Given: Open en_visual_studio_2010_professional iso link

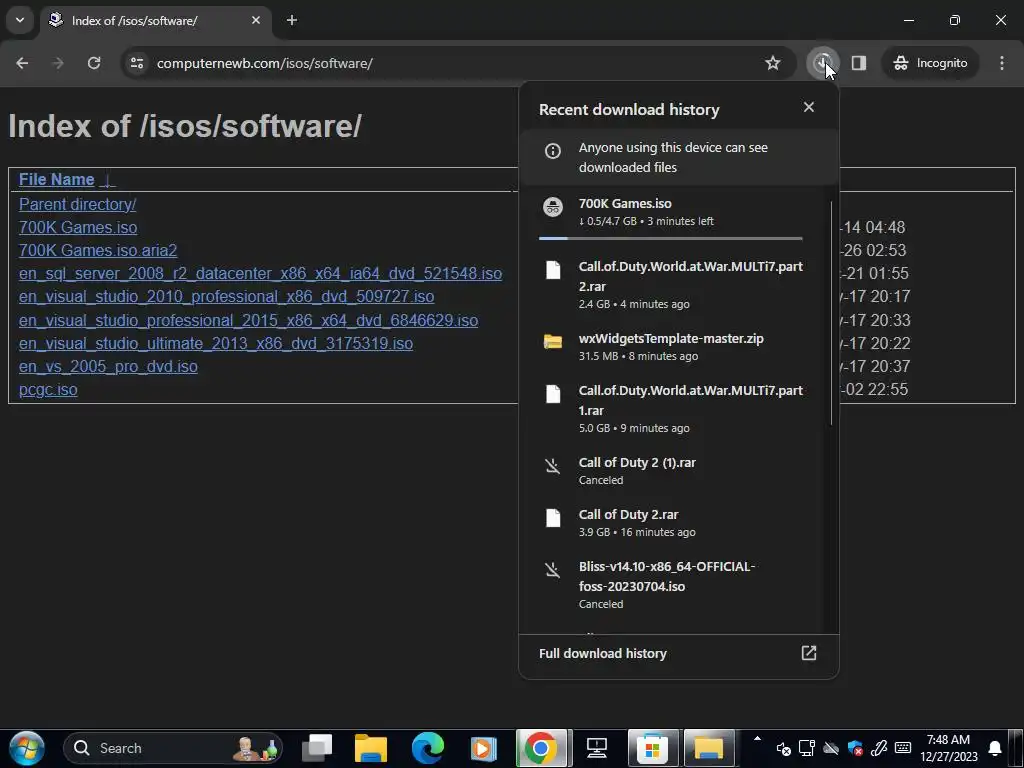Looking at the screenshot, I should coord(226,296).
